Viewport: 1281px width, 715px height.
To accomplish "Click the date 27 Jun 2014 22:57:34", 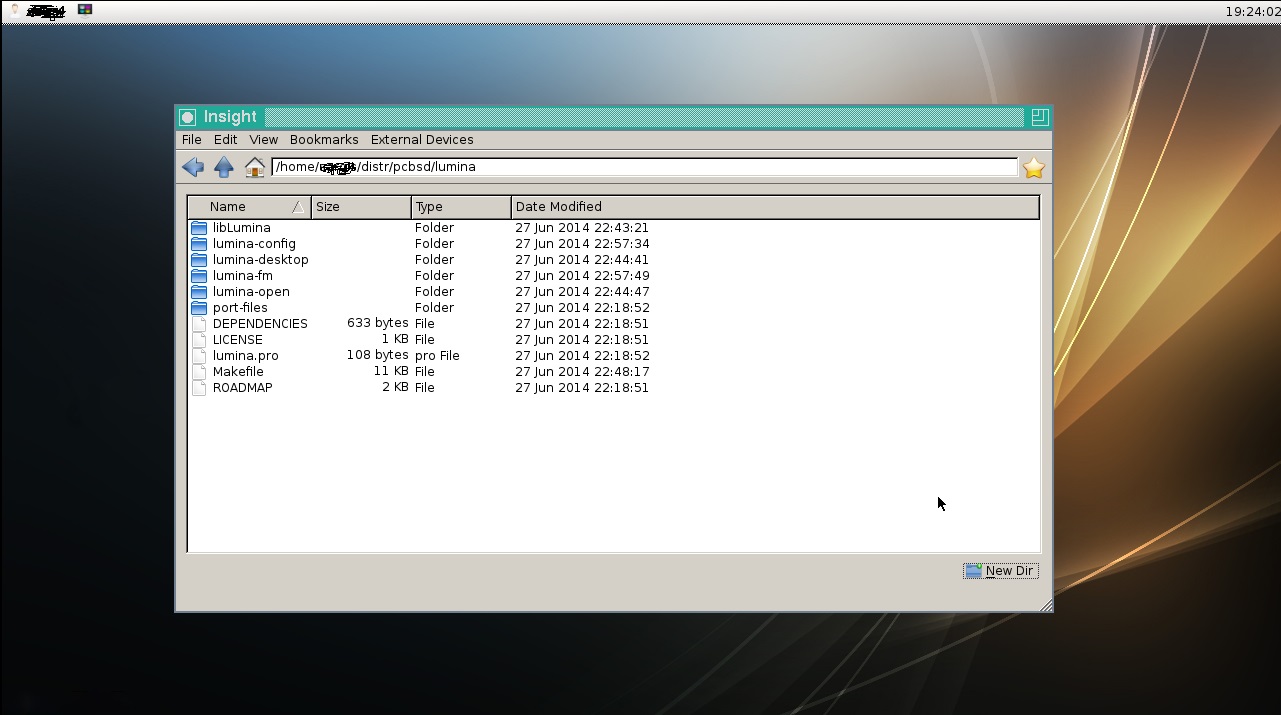I will click(582, 244).
